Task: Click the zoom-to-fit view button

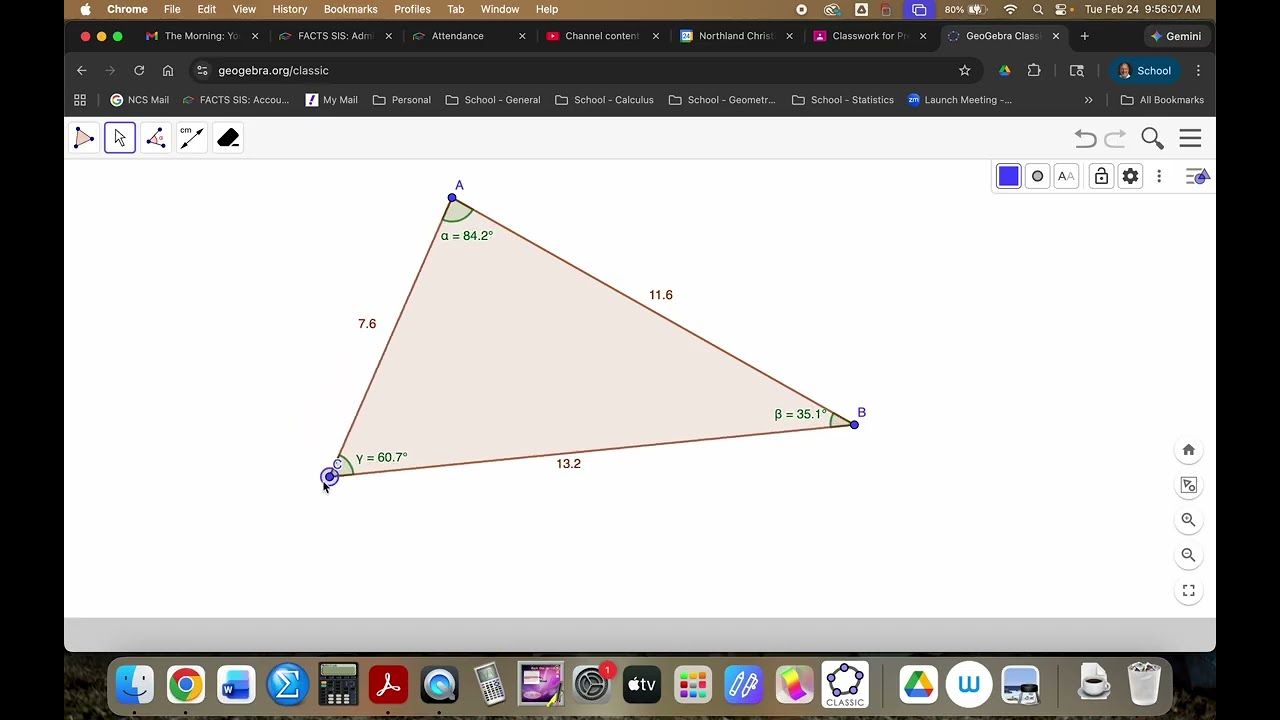Action: point(1189,485)
